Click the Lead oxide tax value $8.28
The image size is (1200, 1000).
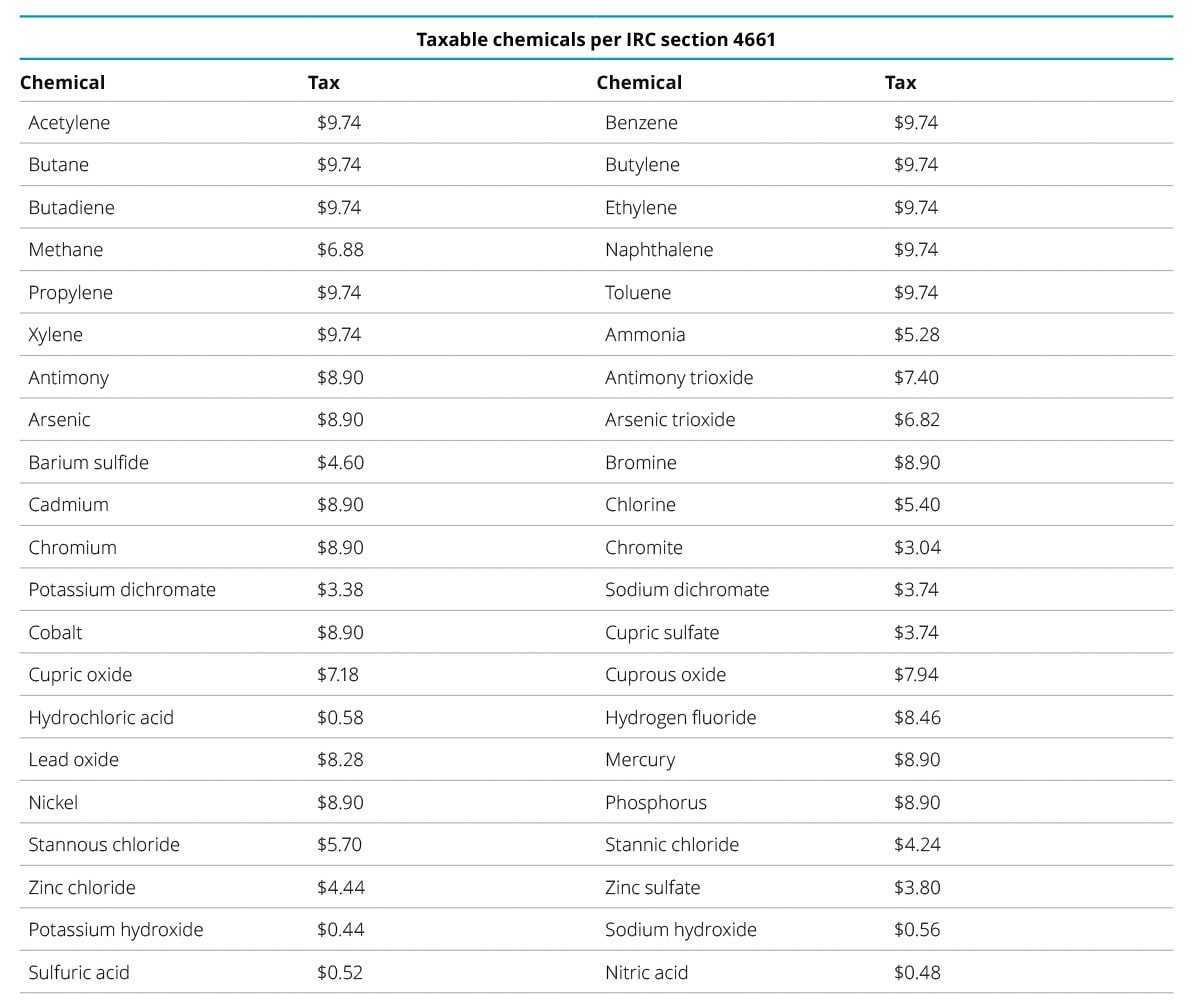tap(340, 760)
